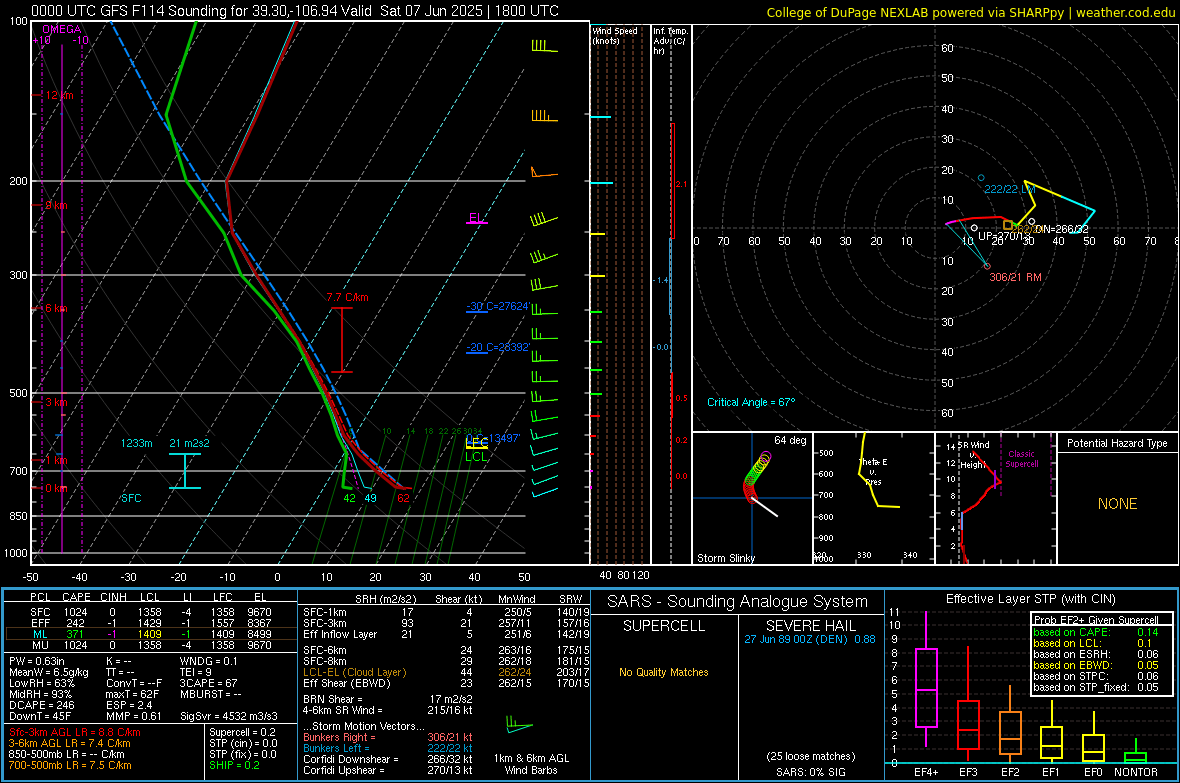Click the Supercell = 0.2 value
The height and width of the screenshot is (783, 1180).
click(242, 732)
